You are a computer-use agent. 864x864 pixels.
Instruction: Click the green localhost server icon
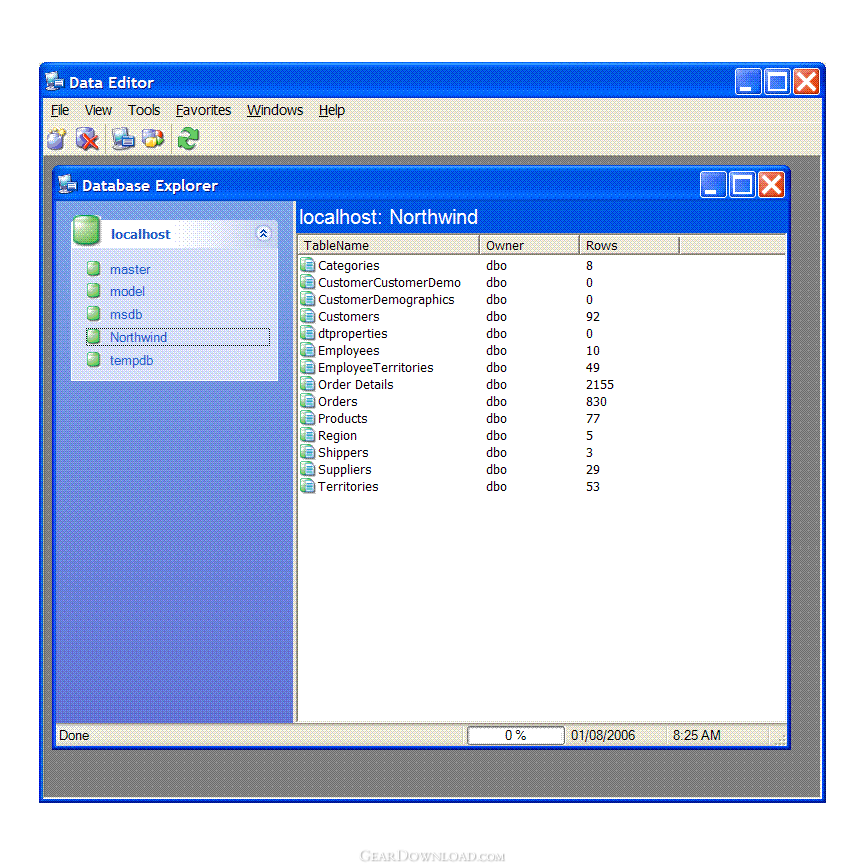tap(87, 230)
